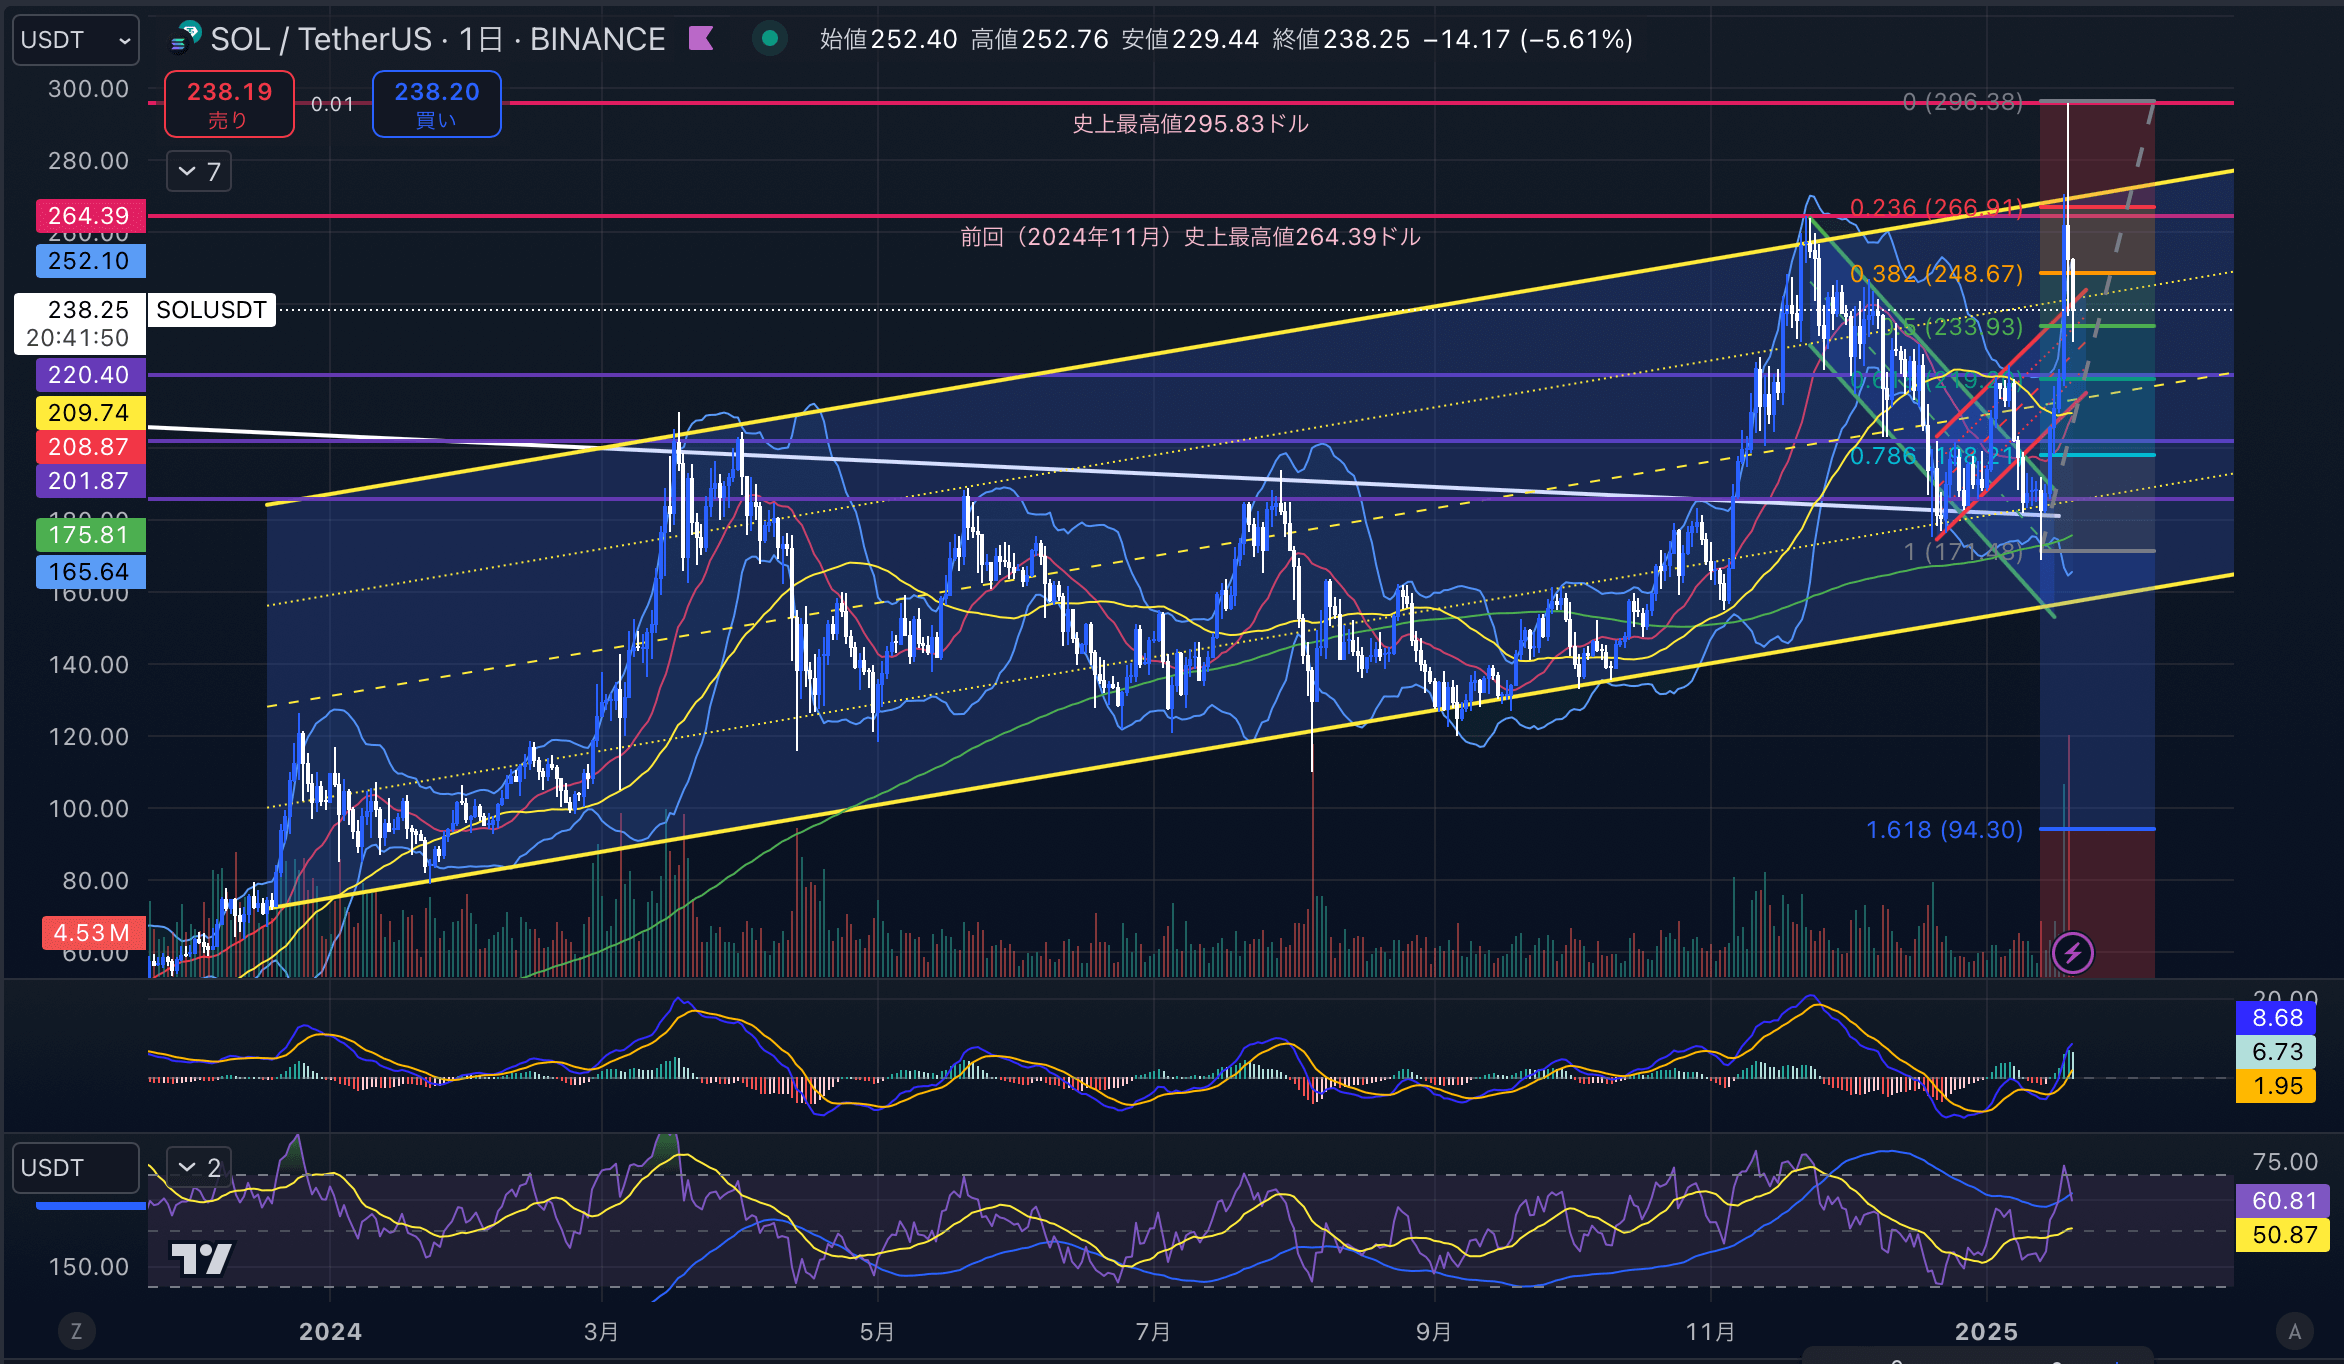Click the 165.64 blue price label
Image resolution: width=2344 pixels, height=1364 pixels.
click(x=90, y=572)
